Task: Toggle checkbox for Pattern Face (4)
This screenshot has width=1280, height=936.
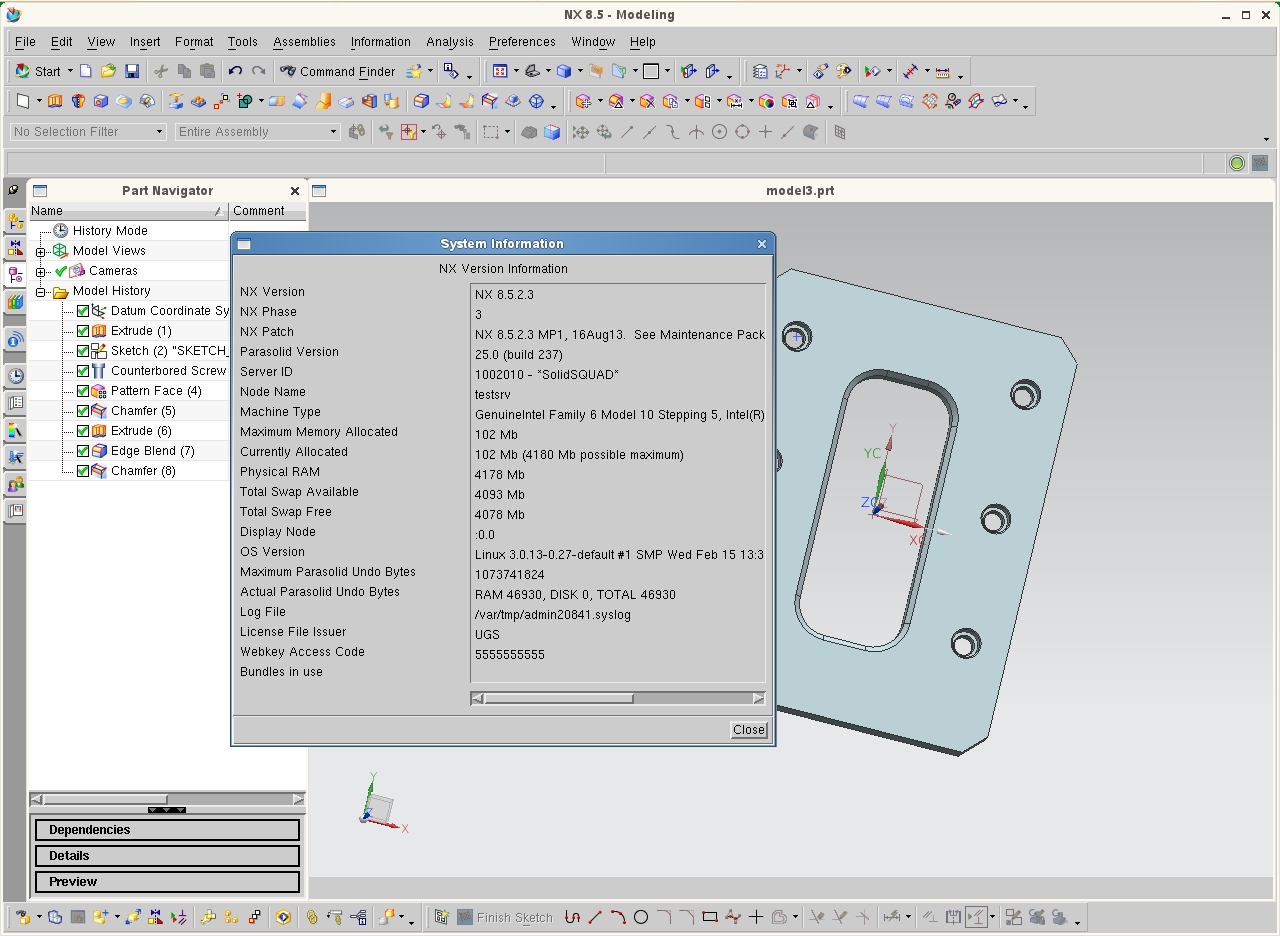Action: coord(83,391)
